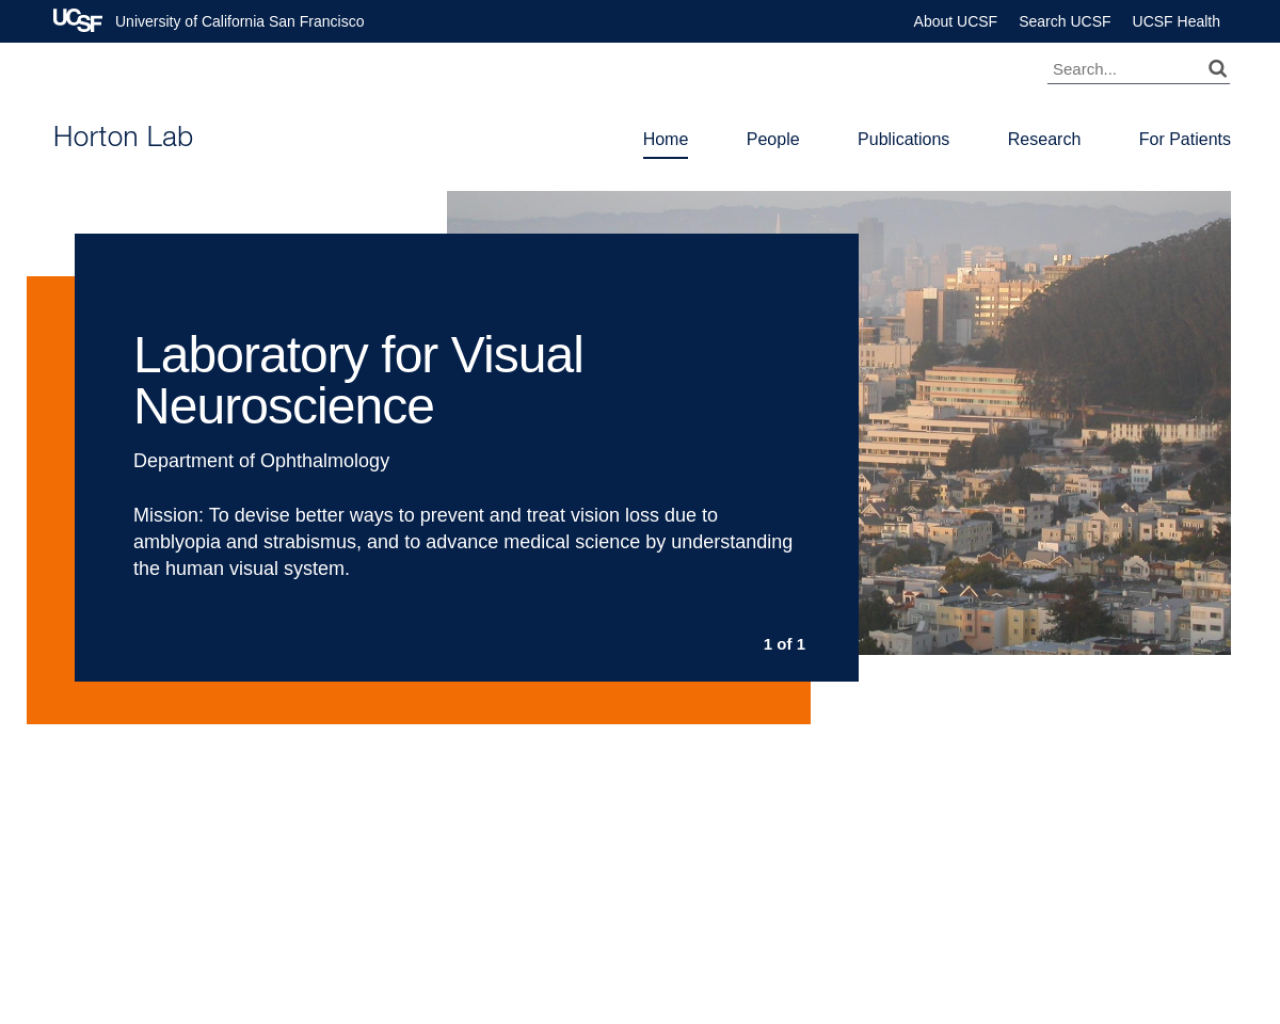The image size is (1280, 1024).
Task: Open the Research menu item
Action: (1044, 139)
